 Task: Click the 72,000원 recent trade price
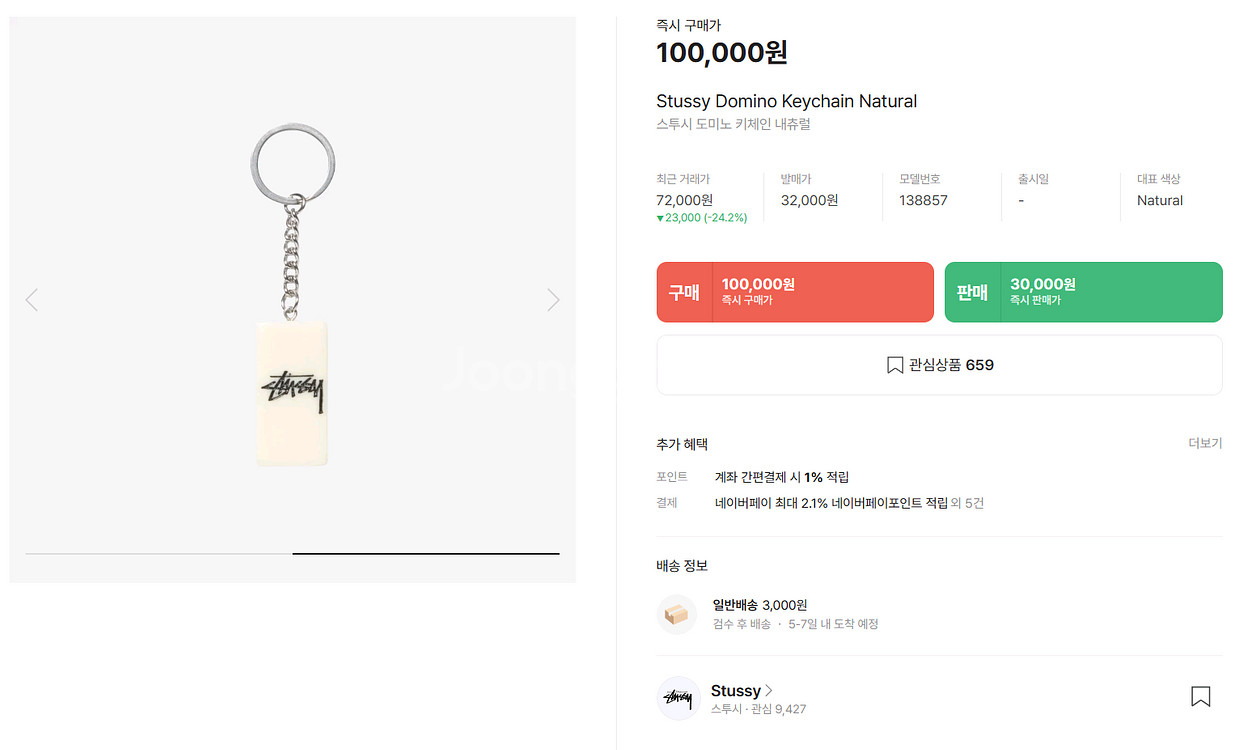point(682,200)
